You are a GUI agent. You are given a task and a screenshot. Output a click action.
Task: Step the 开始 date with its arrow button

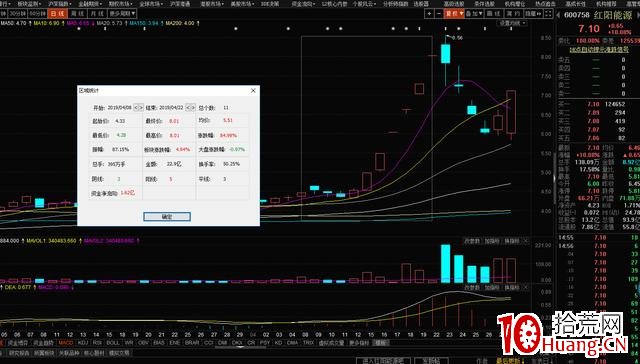(139, 108)
